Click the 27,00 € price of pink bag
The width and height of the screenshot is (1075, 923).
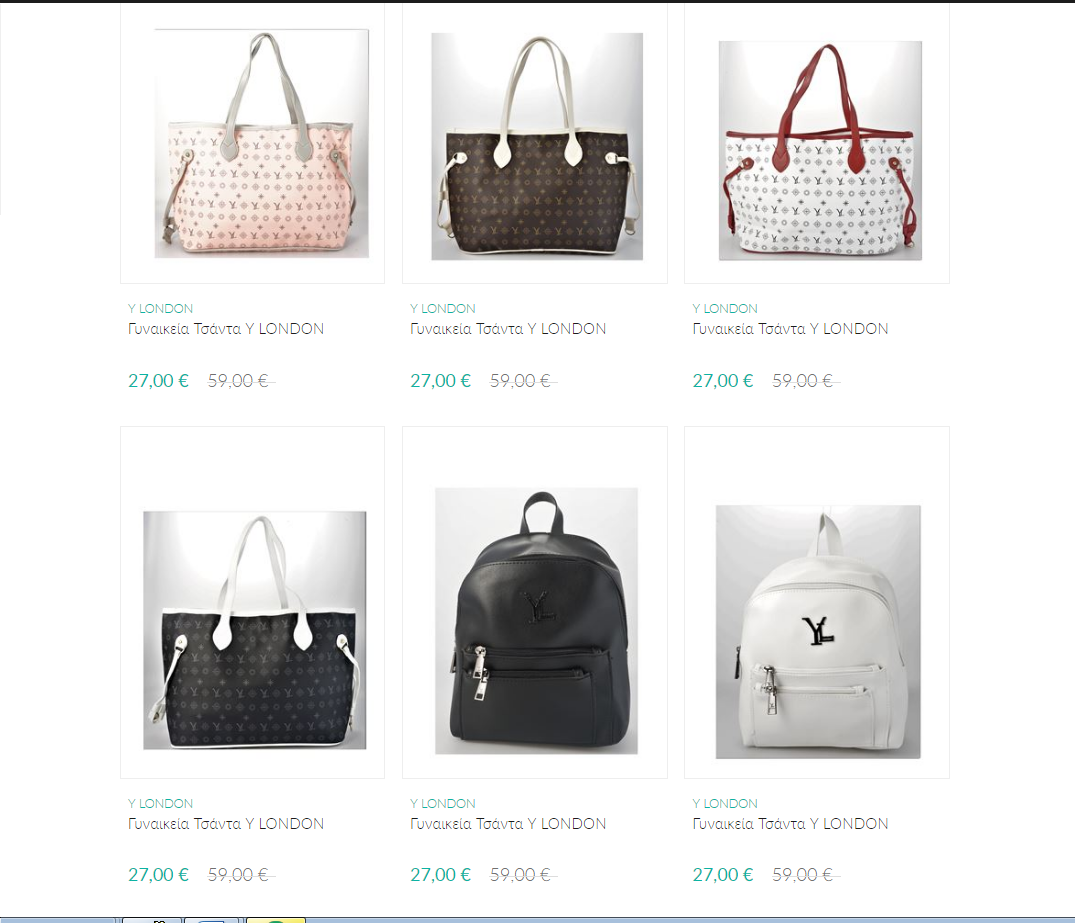coord(158,381)
